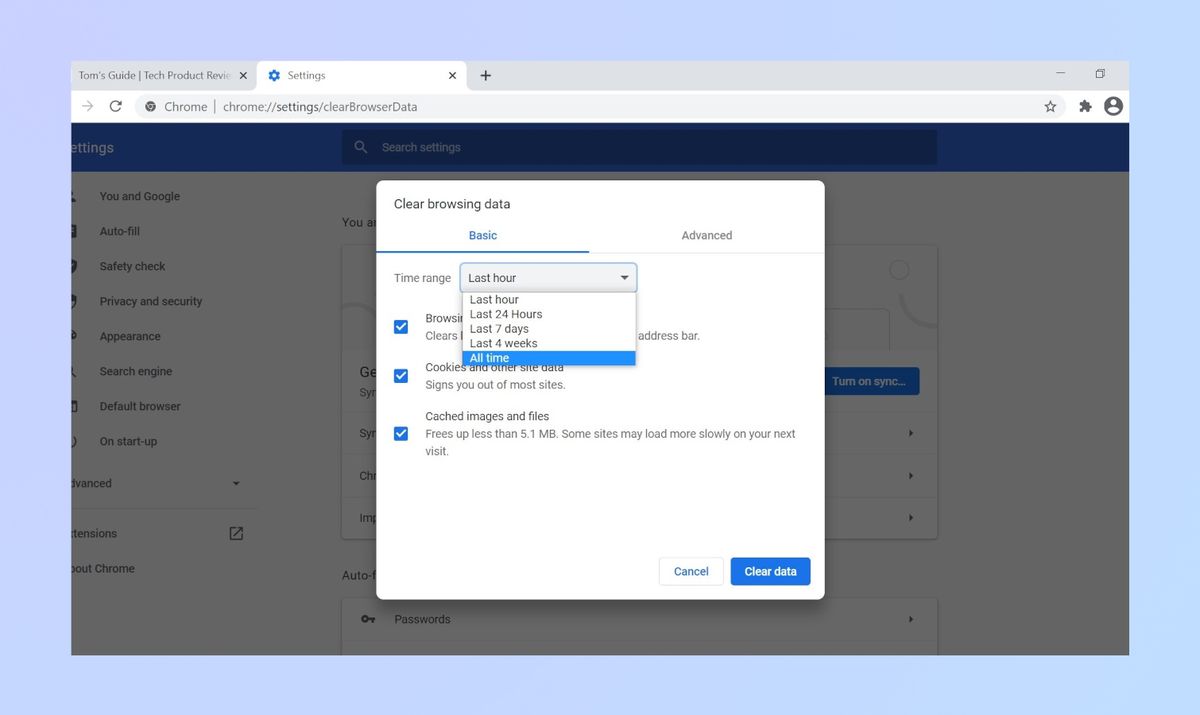Reload the page
This screenshot has width=1200, height=715.
click(115, 106)
